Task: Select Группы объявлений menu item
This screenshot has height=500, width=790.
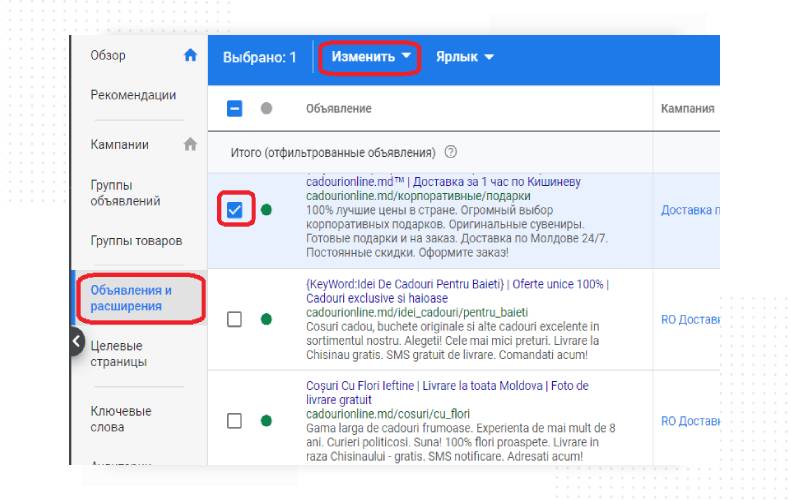Action: pos(125,193)
